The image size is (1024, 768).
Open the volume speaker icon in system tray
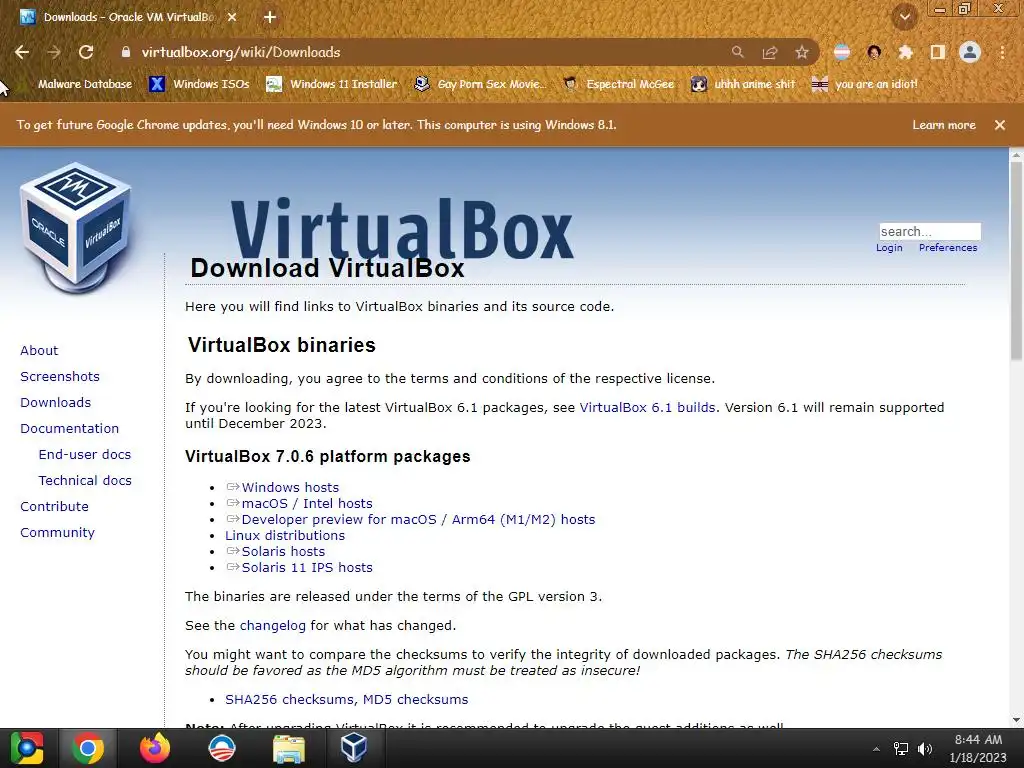[925, 749]
